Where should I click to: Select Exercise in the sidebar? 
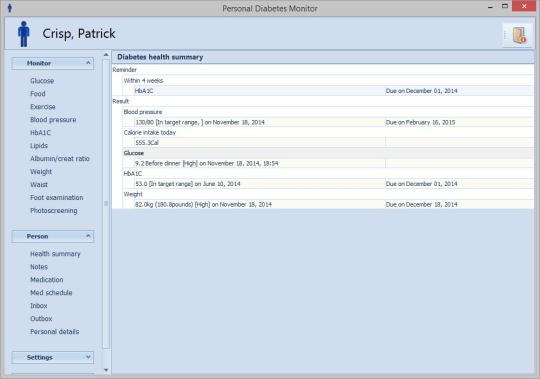[43, 107]
